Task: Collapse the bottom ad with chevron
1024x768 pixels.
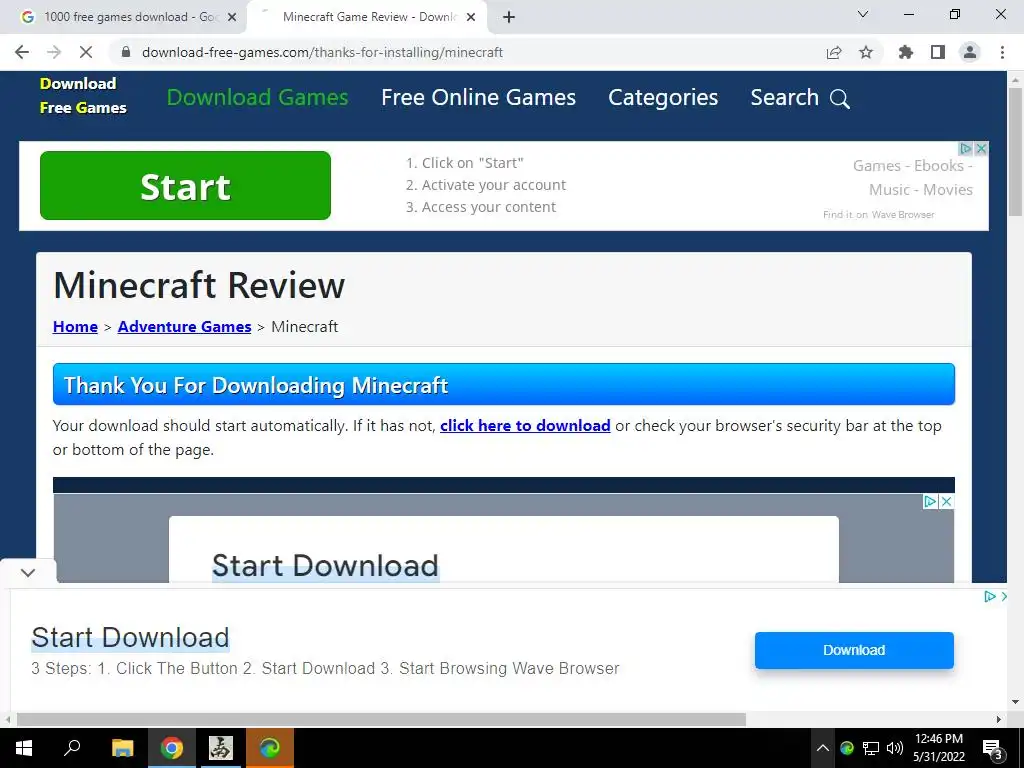Action: click(27, 573)
